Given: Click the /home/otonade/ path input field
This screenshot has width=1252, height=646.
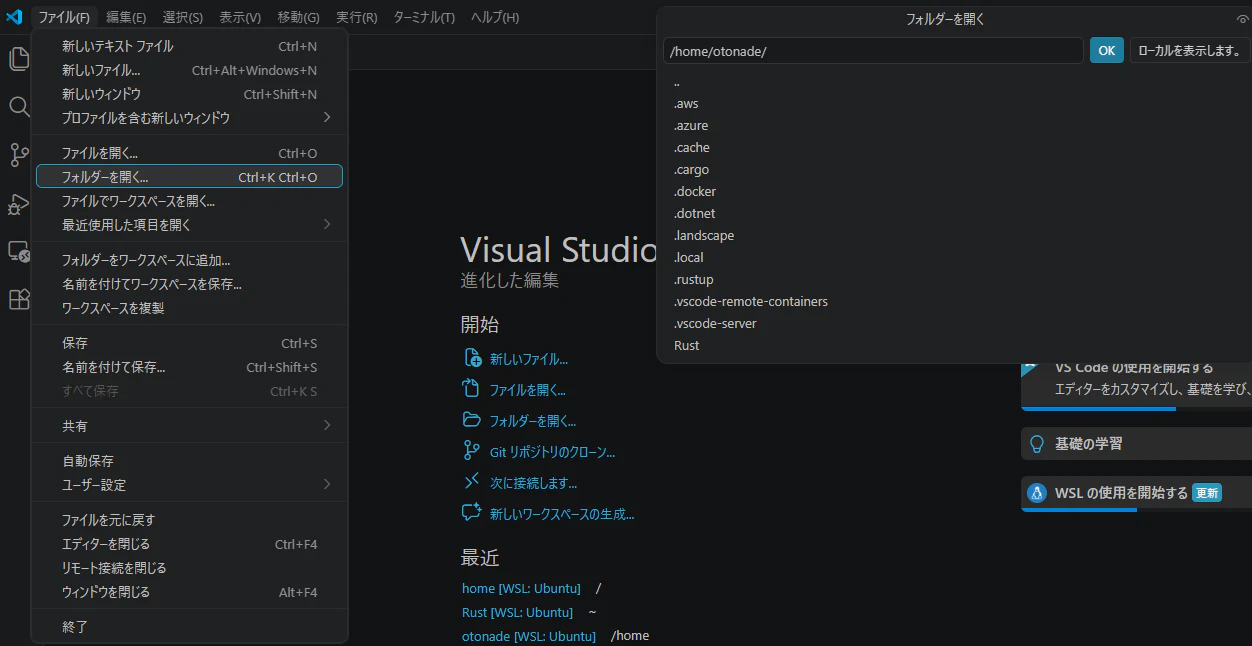Looking at the screenshot, I should pos(873,51).
